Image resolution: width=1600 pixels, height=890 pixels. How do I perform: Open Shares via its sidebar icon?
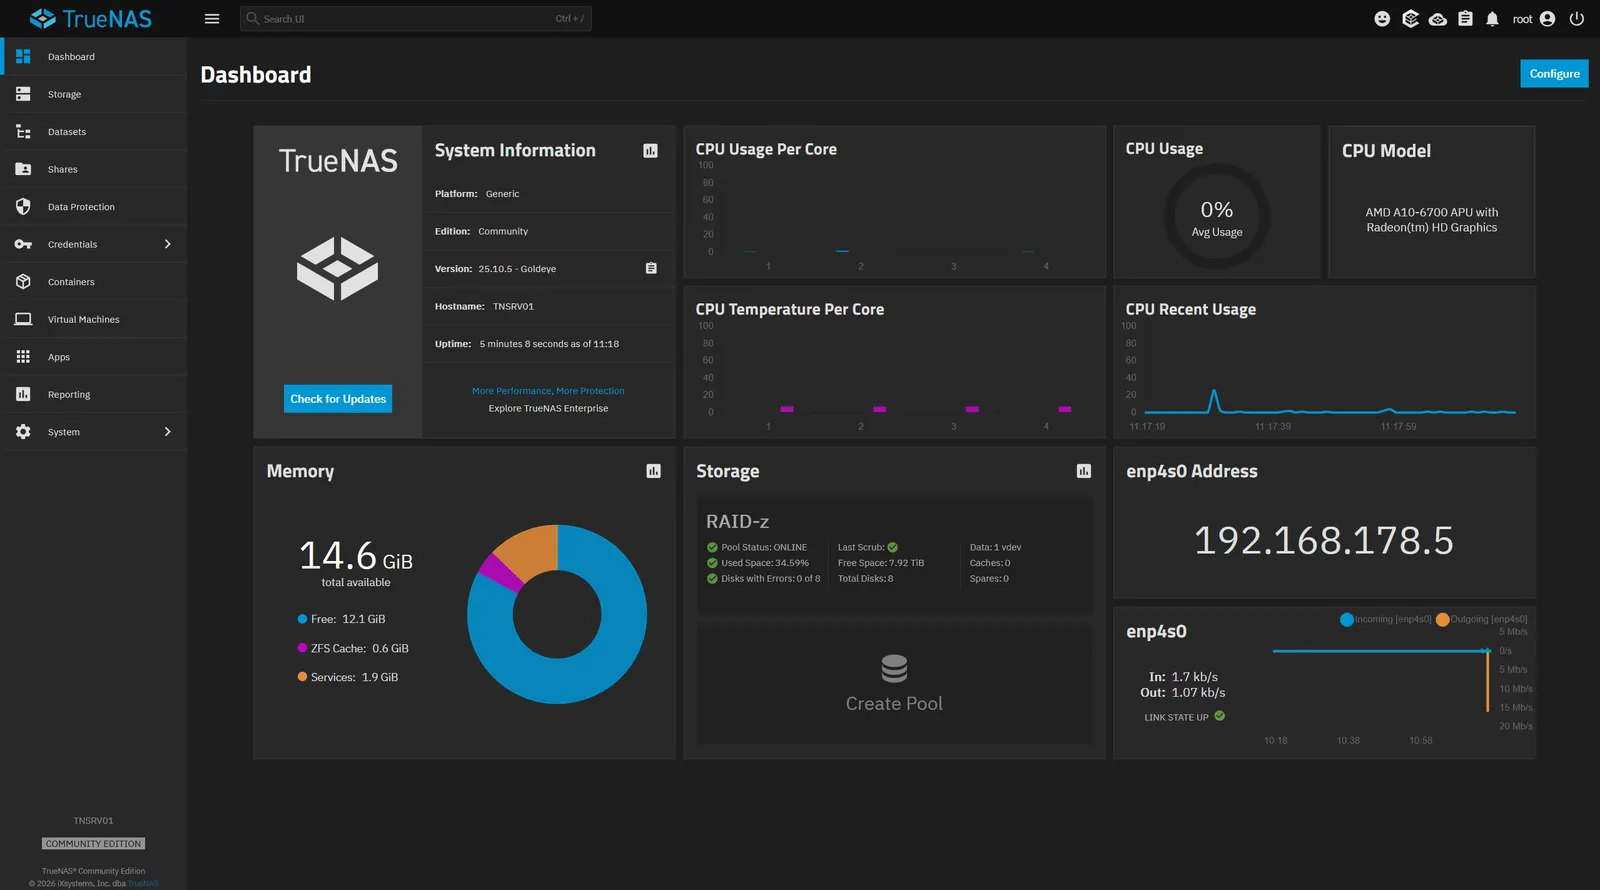click(x=23, y=169)
